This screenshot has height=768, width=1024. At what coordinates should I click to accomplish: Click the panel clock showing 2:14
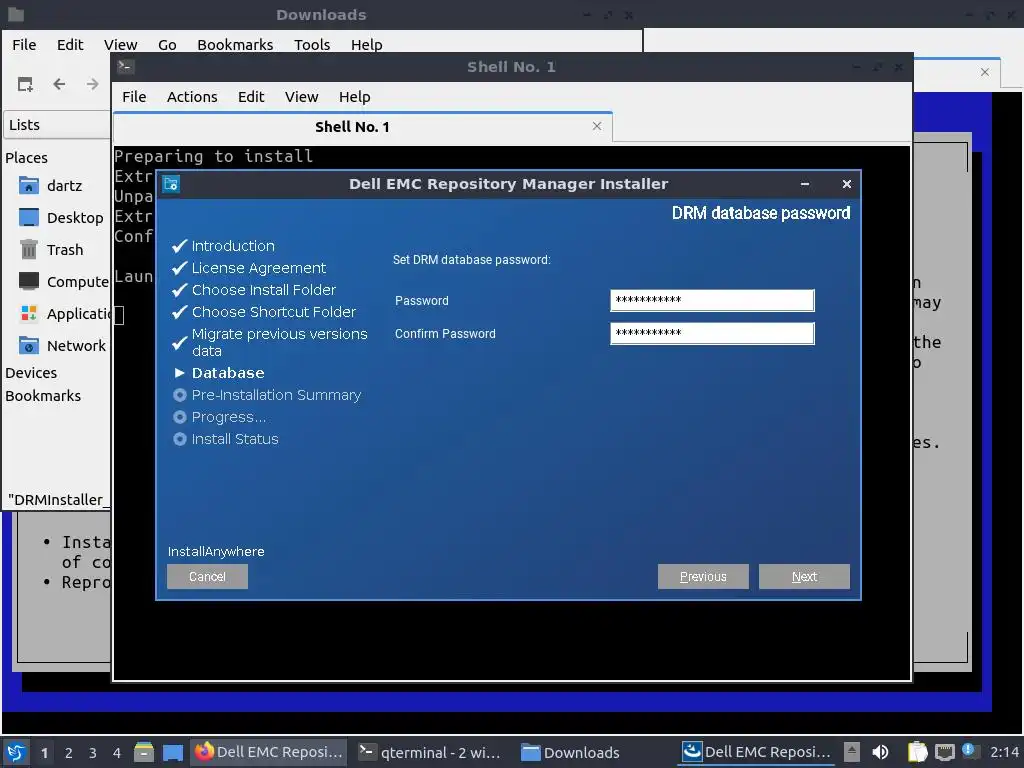pyautogui.click(x=1004, y=752)
